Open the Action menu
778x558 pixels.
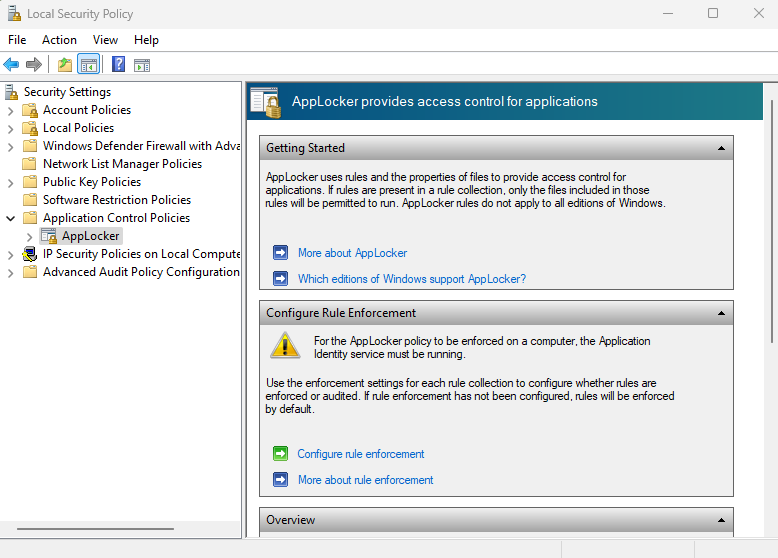coord(59,40)
